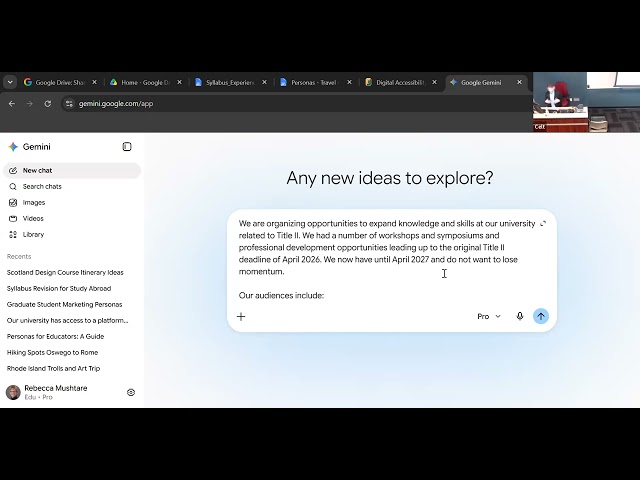Viewport: 640px width, 480px height.
Task: Switch to the Home - Google Drive tab
Action: point(145,82)
